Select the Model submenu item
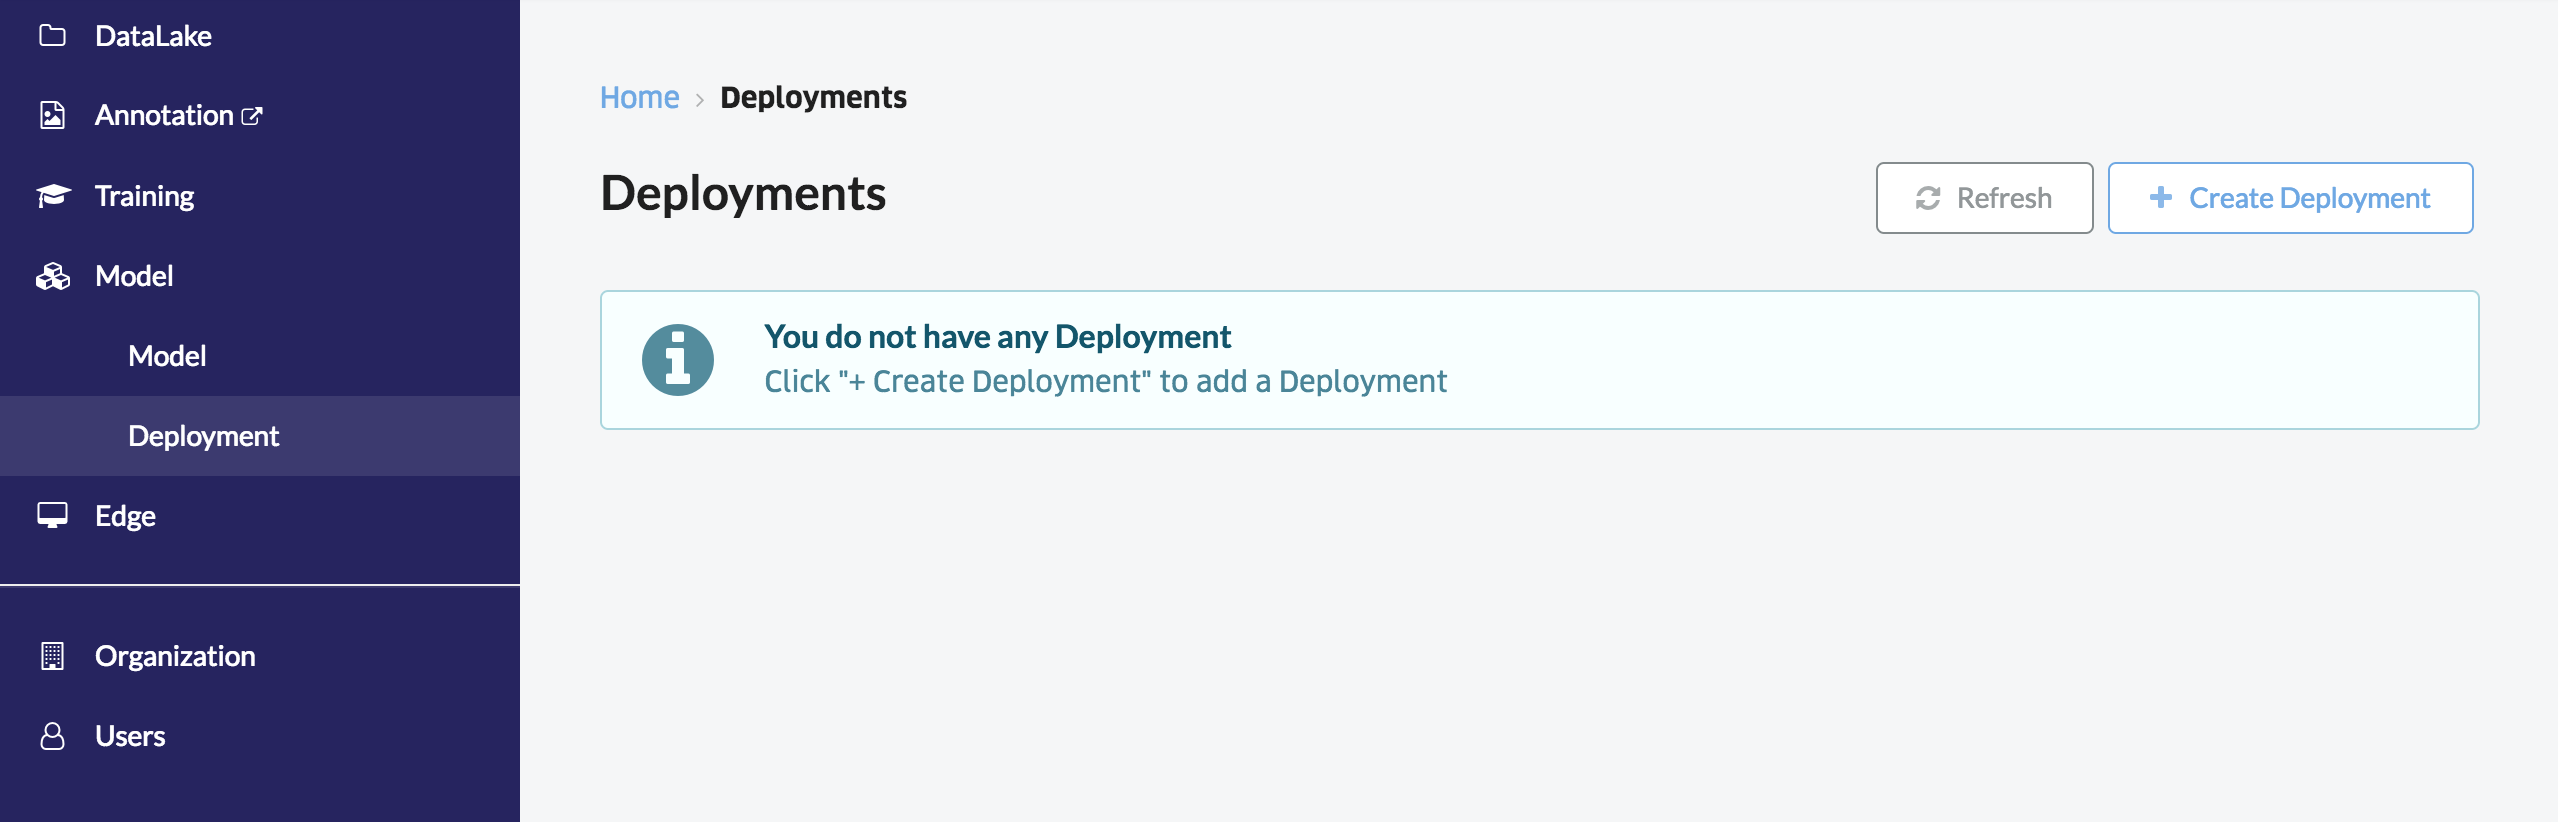Image resolution: width=2558 pixels, height=822 pixels. tap(260, 356)
